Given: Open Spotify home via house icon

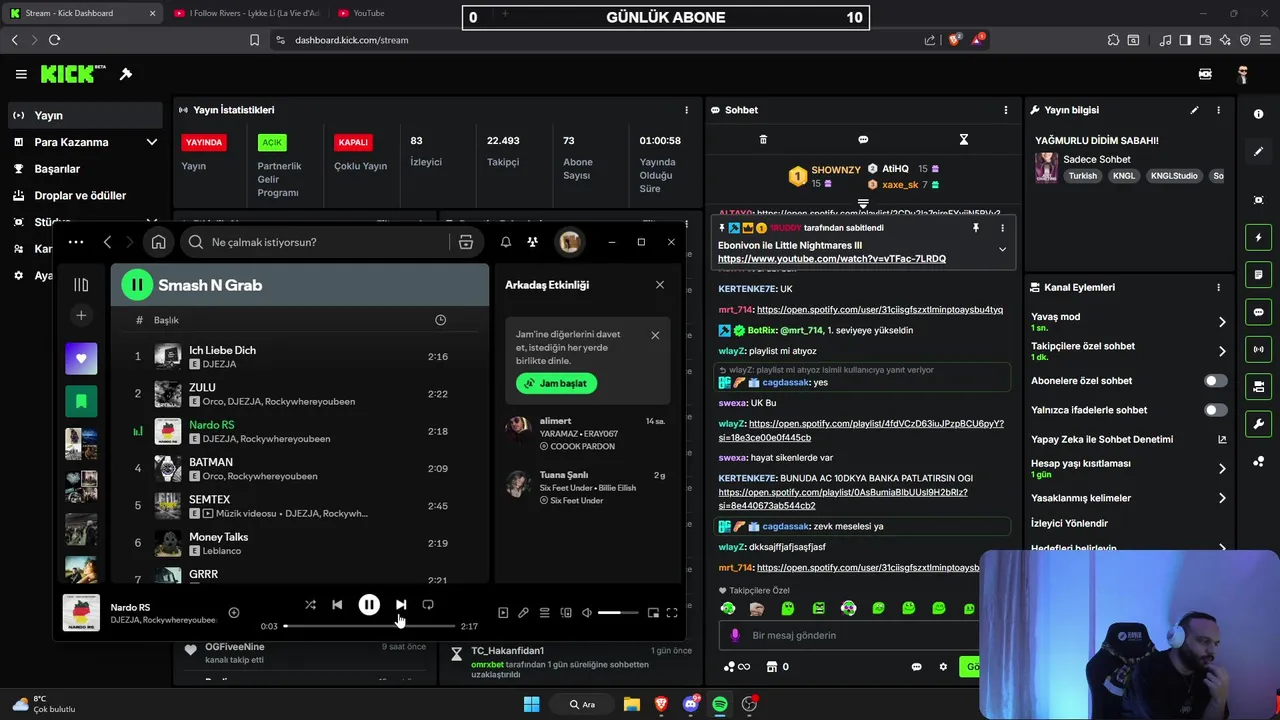Looking at the screenshot, I should [158, 242].
